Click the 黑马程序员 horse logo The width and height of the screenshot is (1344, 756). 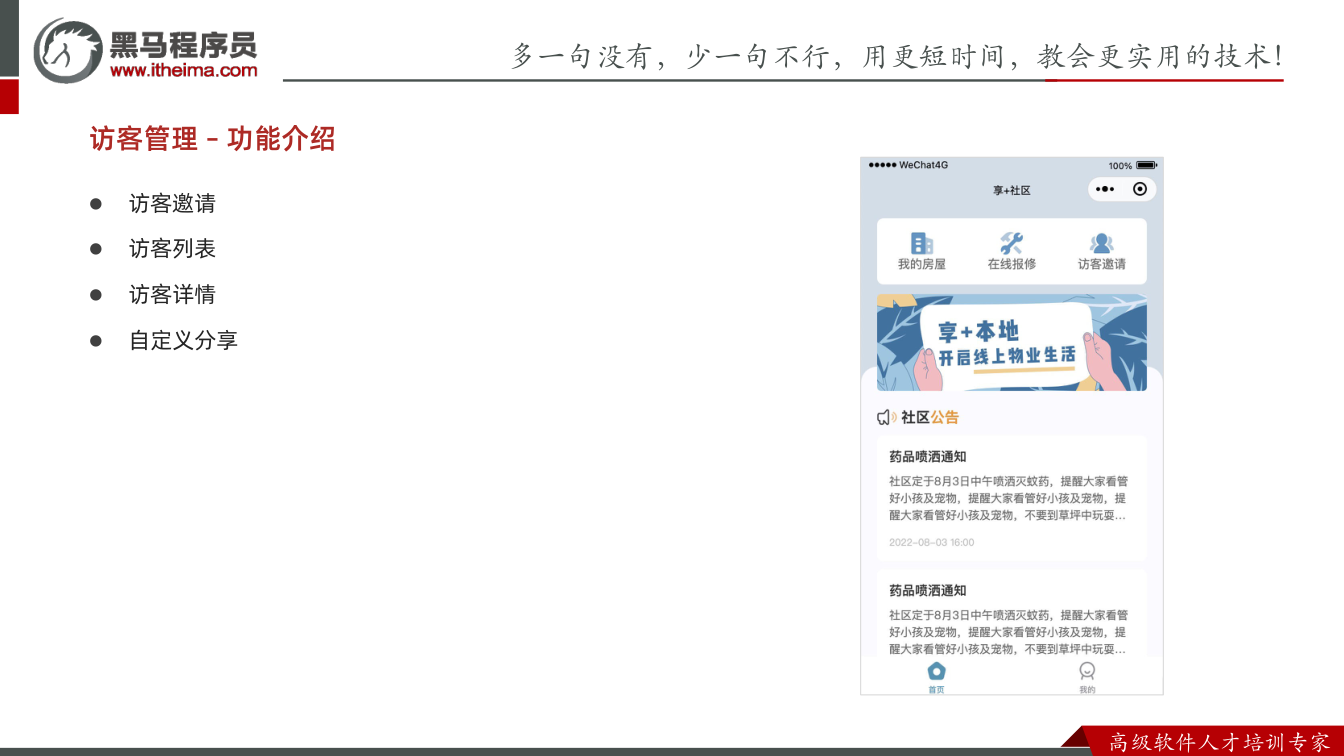coord(68,50)
